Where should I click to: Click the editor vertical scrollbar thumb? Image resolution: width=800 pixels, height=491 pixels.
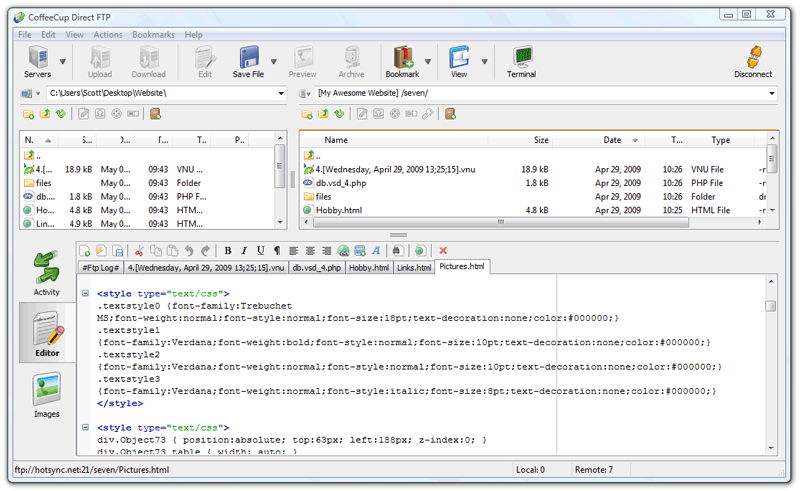pos(770,306)
